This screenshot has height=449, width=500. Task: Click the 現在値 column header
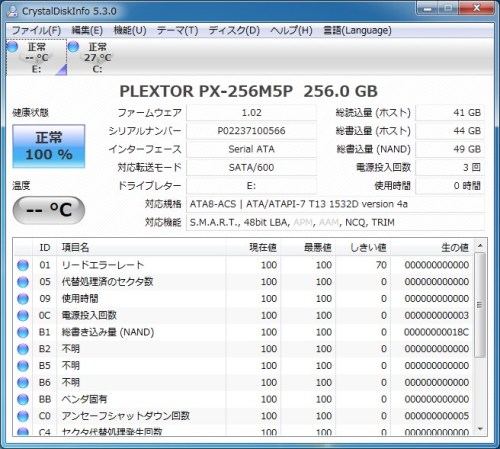coord(253,248)
